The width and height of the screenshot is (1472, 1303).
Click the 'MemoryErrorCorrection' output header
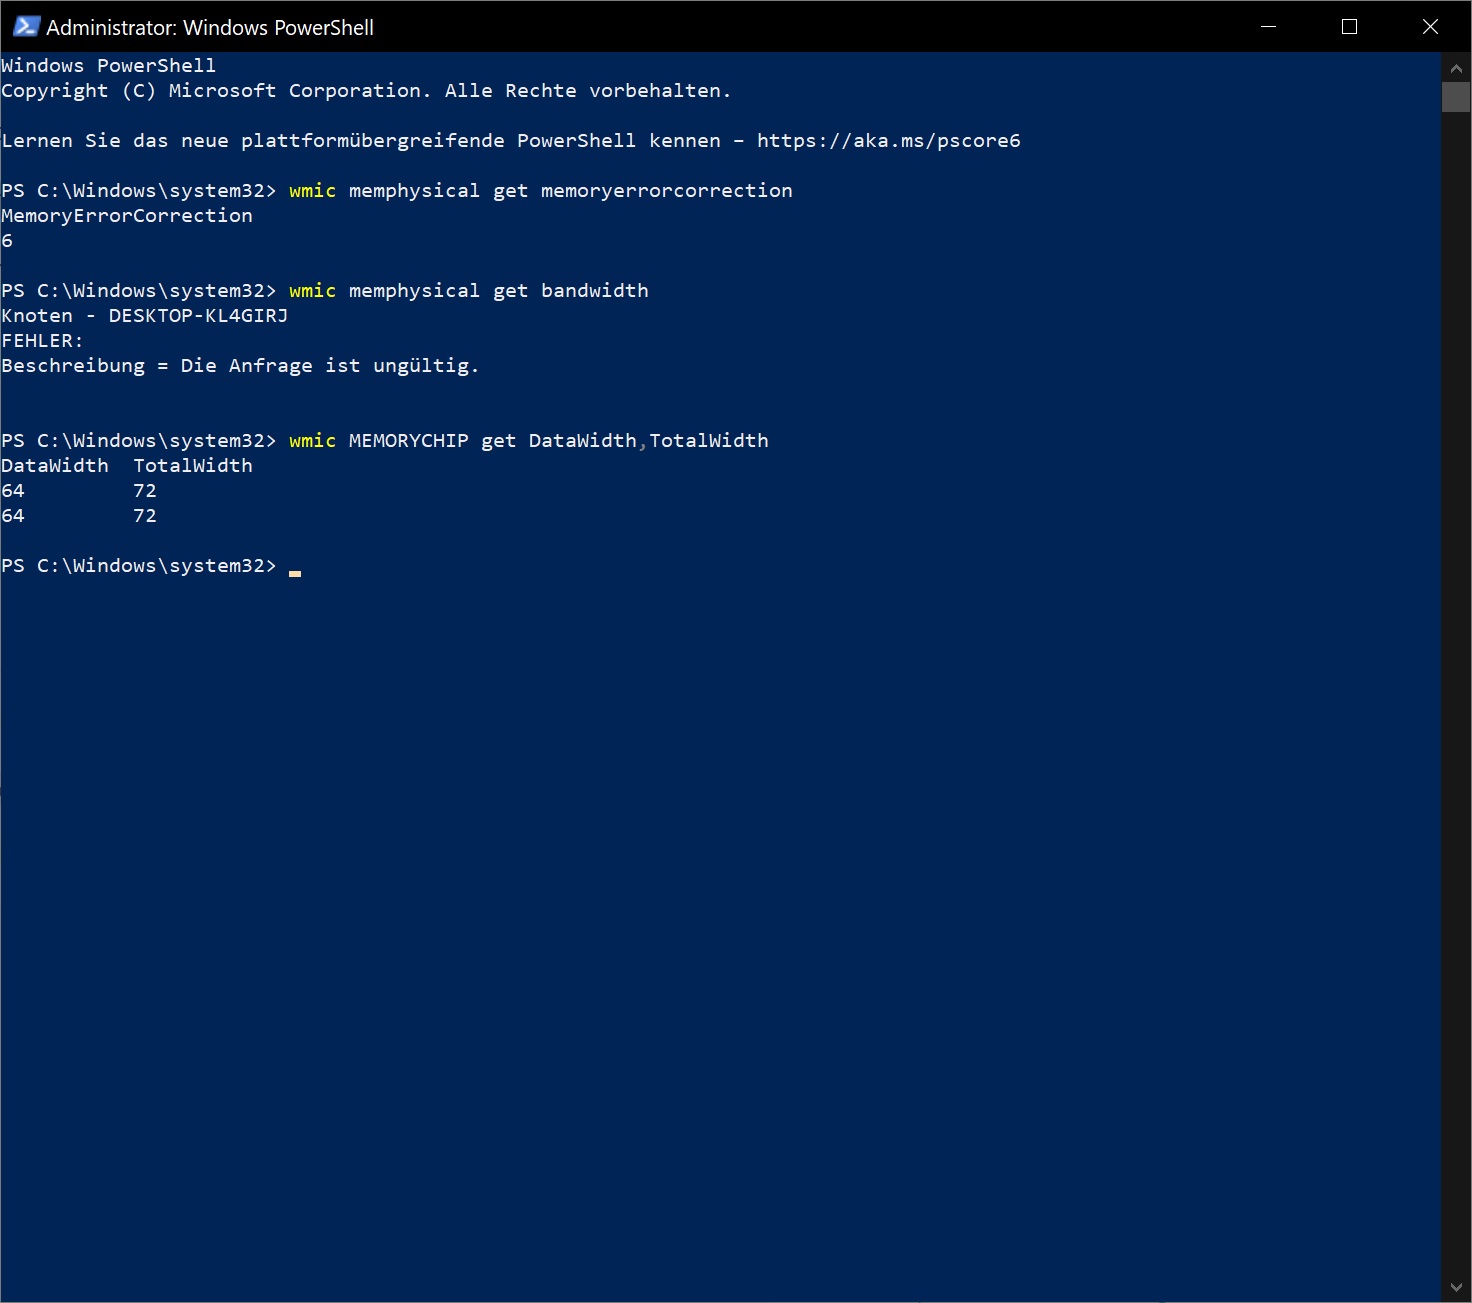point(127,216)
